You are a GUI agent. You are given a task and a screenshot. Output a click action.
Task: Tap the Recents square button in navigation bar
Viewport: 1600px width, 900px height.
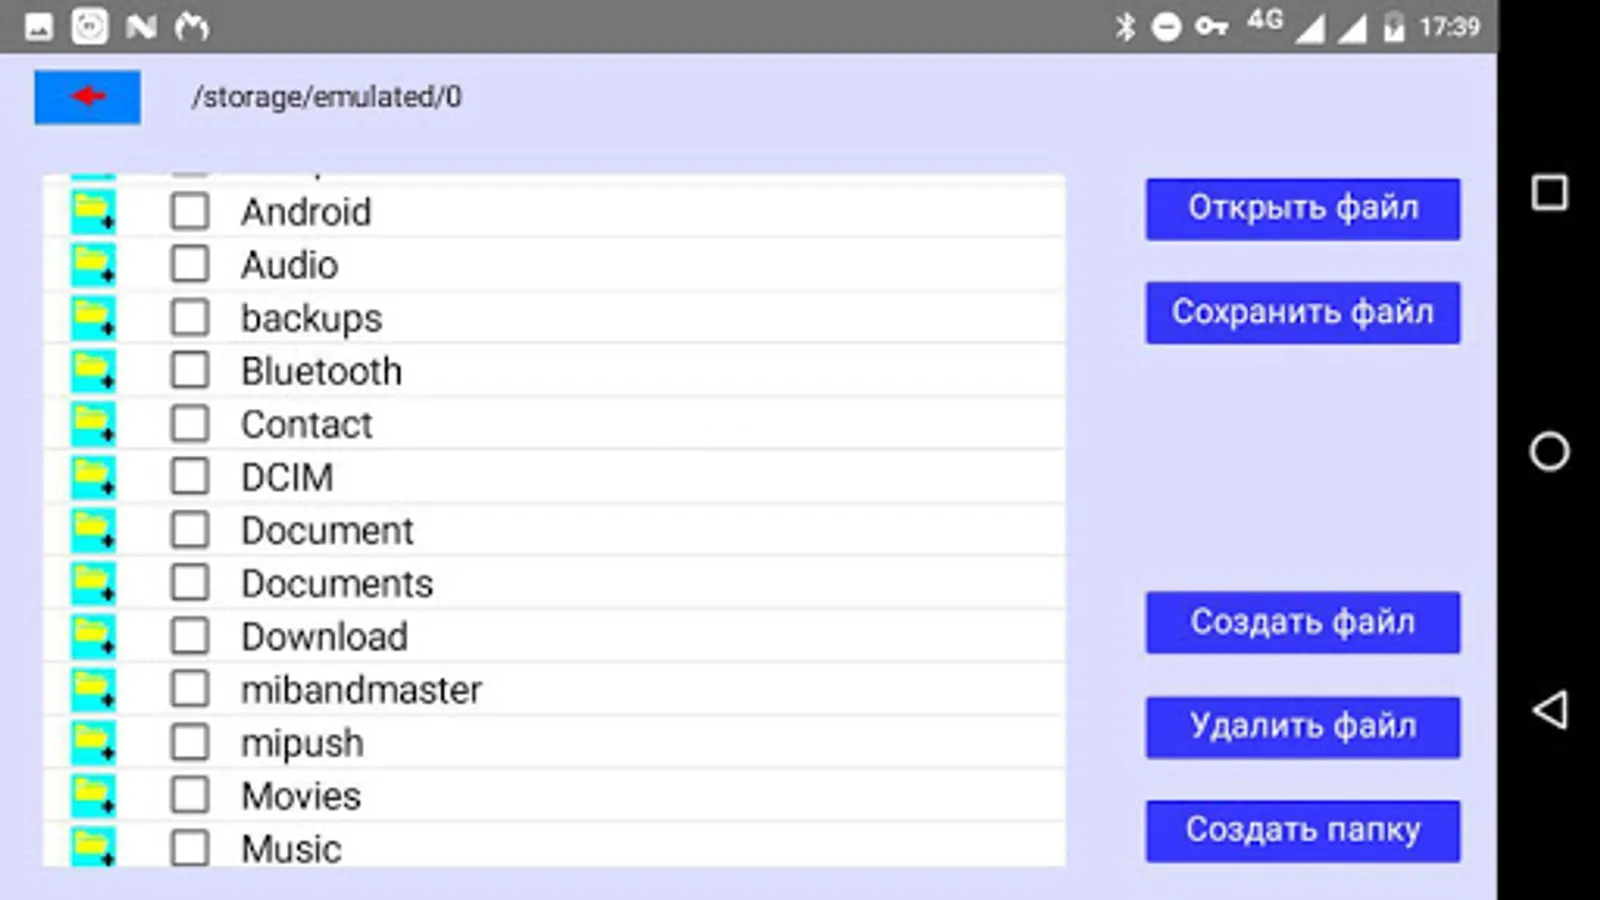[1547, 195]
